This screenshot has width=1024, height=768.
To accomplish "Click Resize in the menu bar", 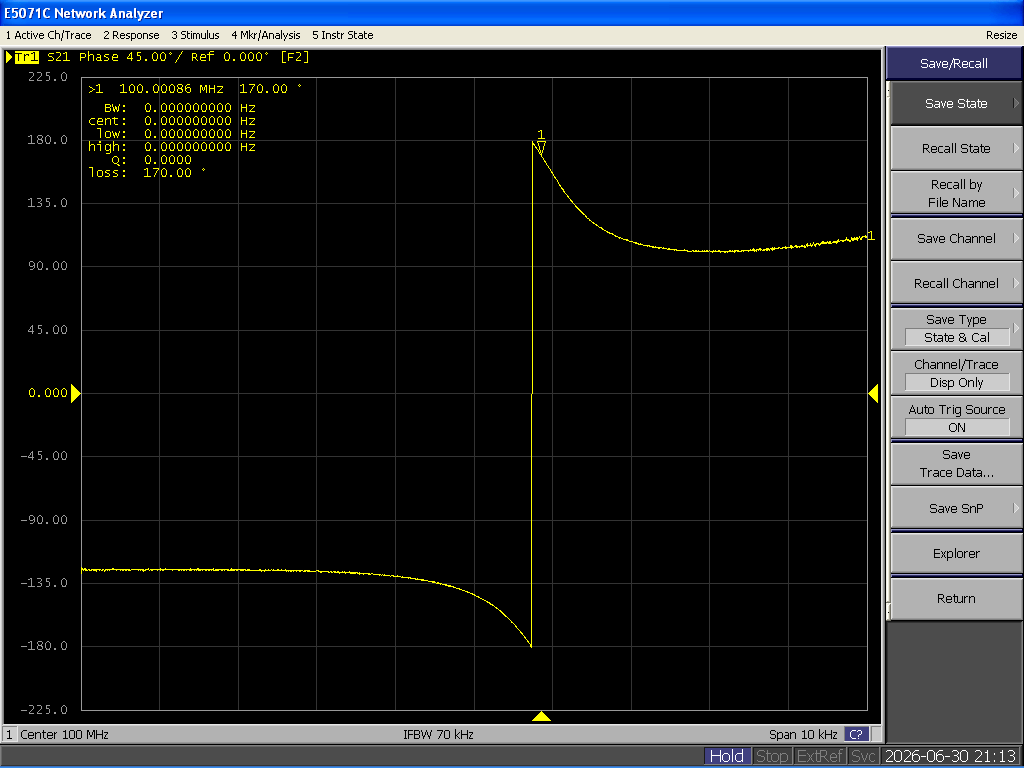I will click(1001, 35).
